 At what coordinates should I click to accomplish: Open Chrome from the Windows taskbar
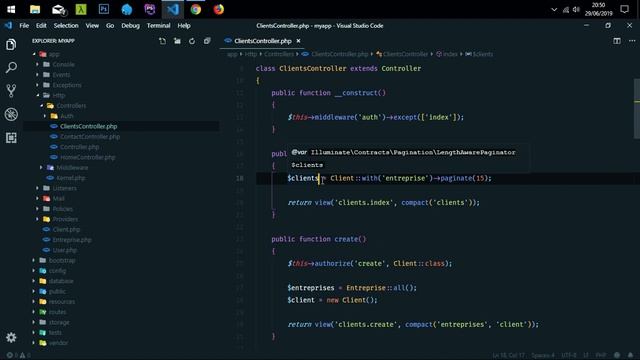point(196,9)
